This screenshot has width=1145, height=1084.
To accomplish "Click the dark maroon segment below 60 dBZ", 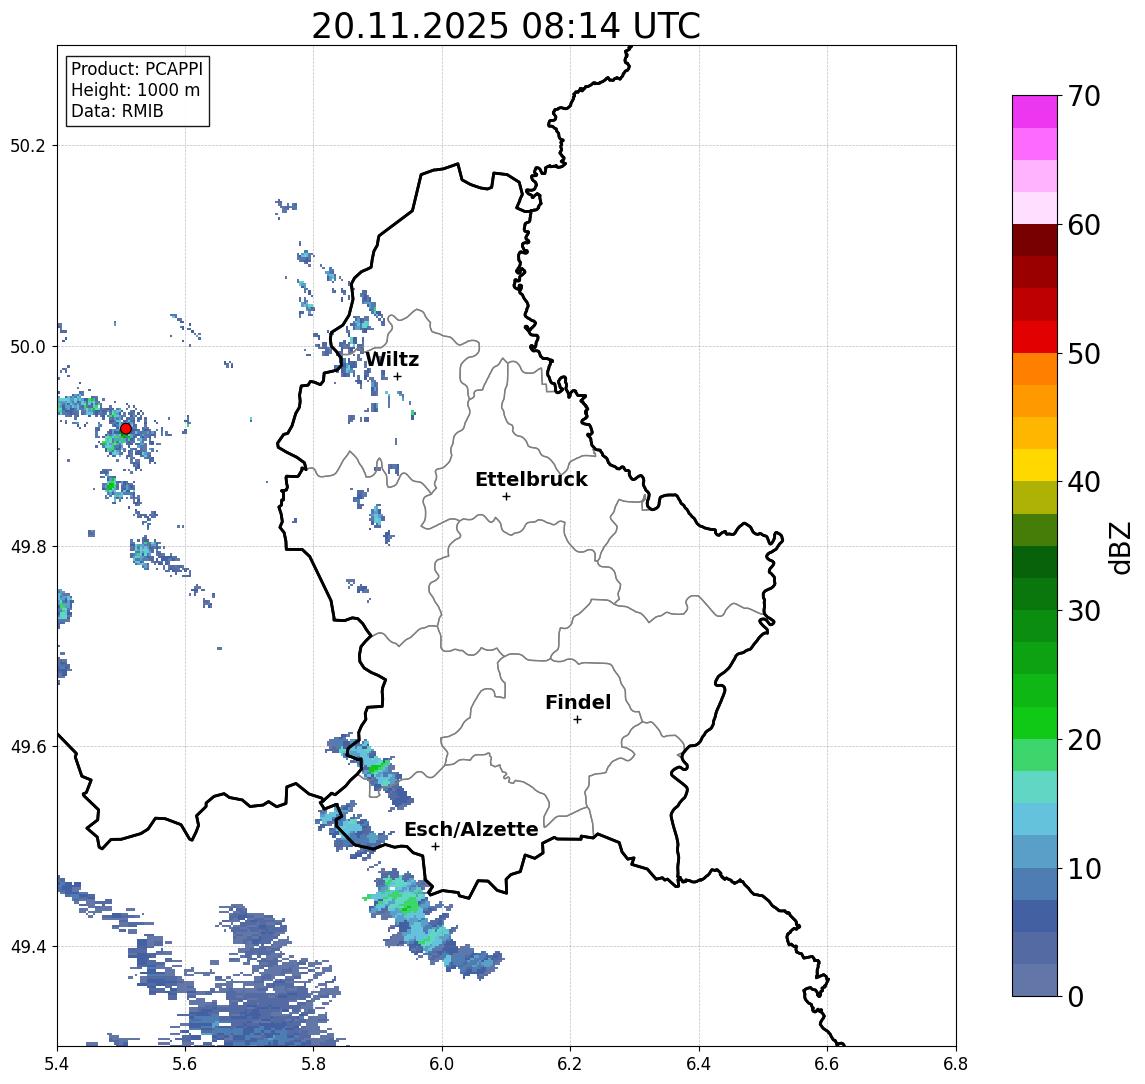I will 1035,240.
